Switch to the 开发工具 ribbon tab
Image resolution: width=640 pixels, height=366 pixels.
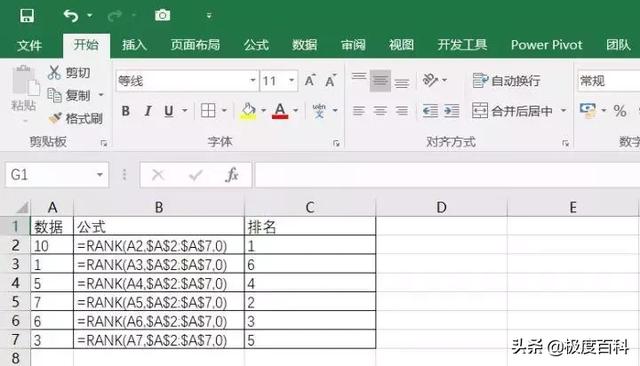pyautogui.click(x=462, y=44)
